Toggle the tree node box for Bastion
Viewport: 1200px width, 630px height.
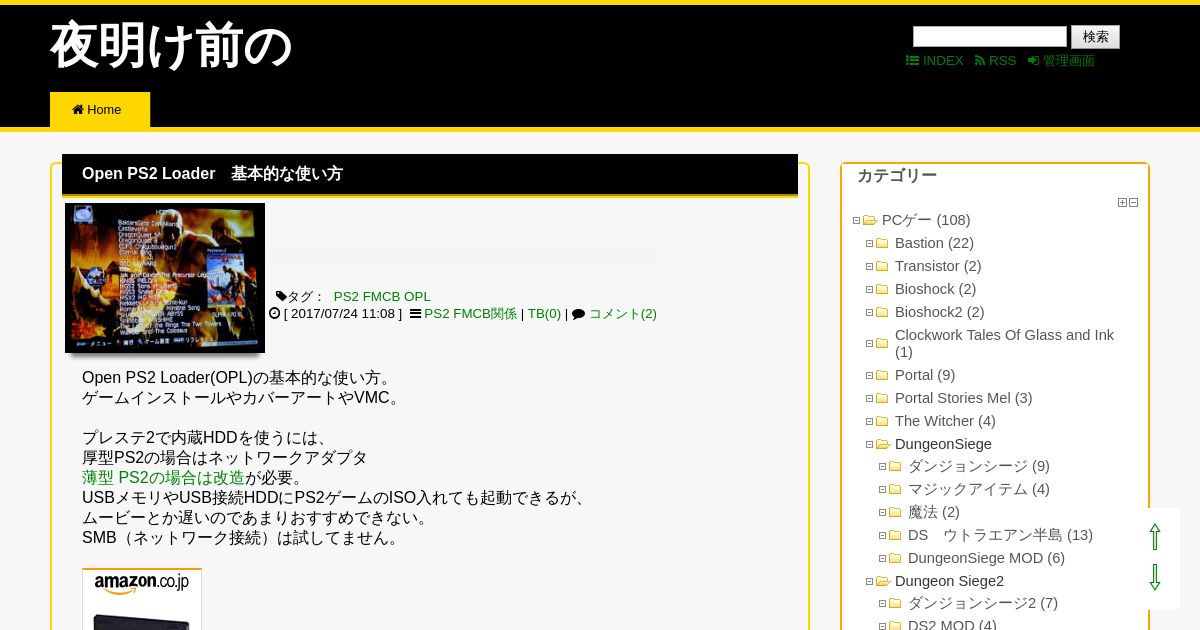coord(869,244)
